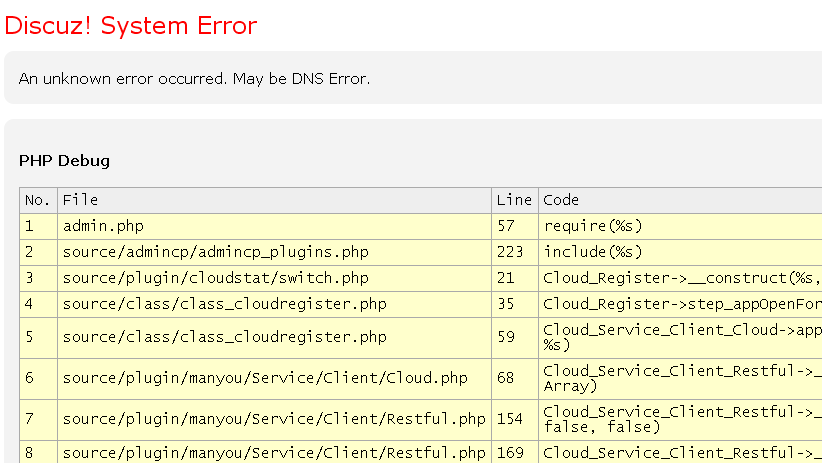This screenshot has height=463, width=822.
Task: Click the 'Code' column header
Action: click(x=680, y=200)
